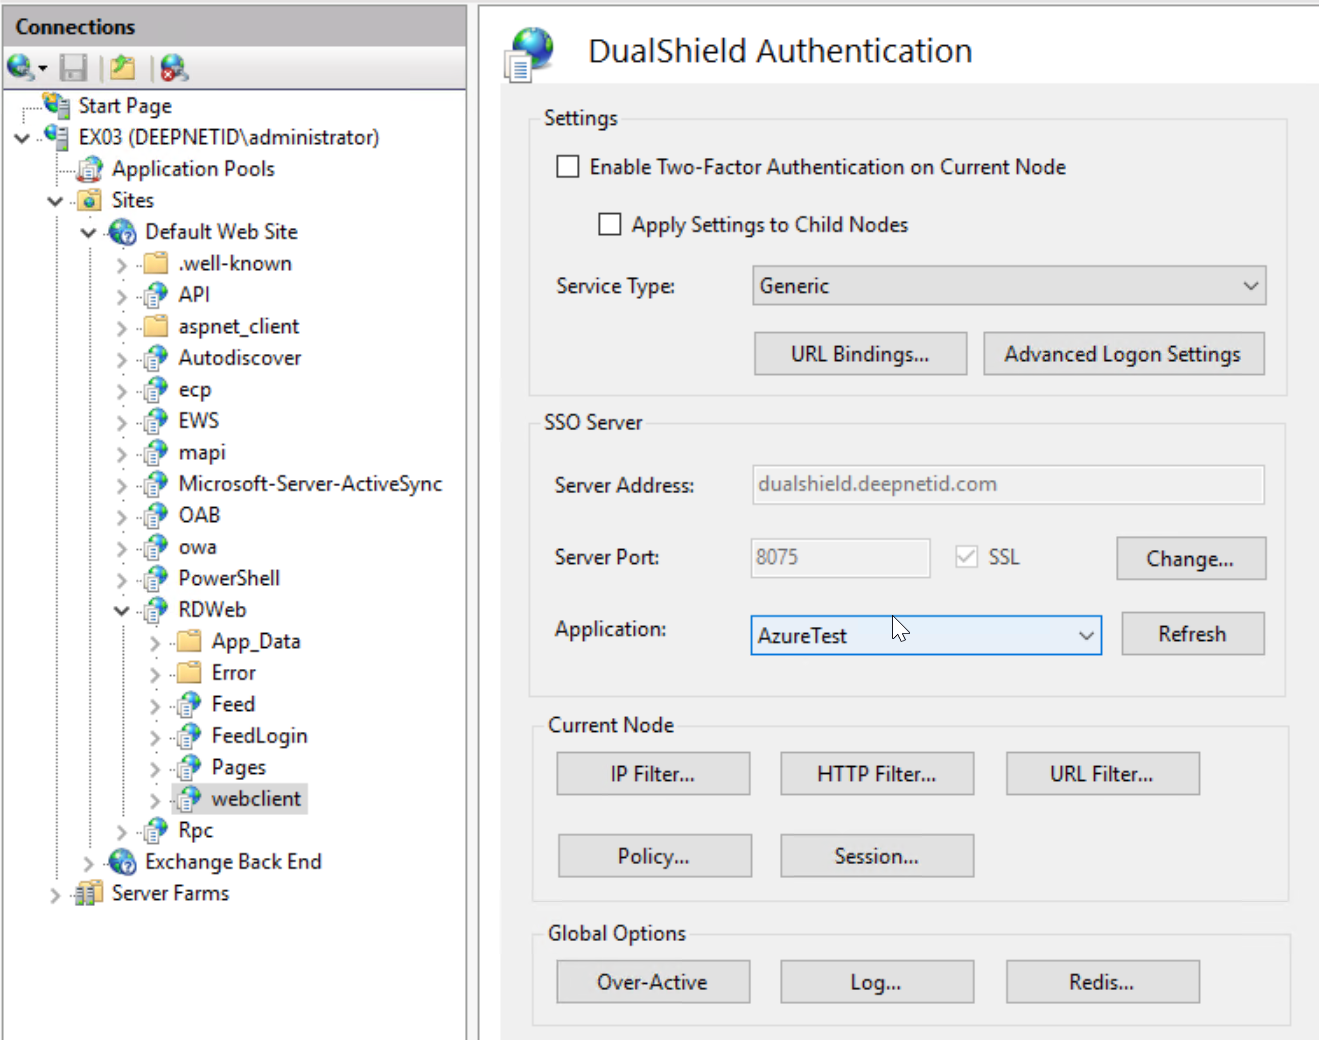
Task: Select the webclient node in tree
Action: coord(255,799)
